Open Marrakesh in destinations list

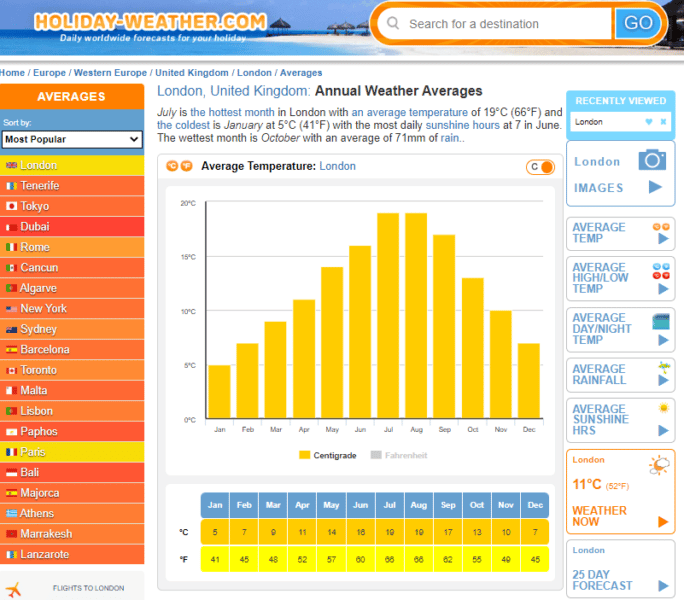[x=72, y=534]
